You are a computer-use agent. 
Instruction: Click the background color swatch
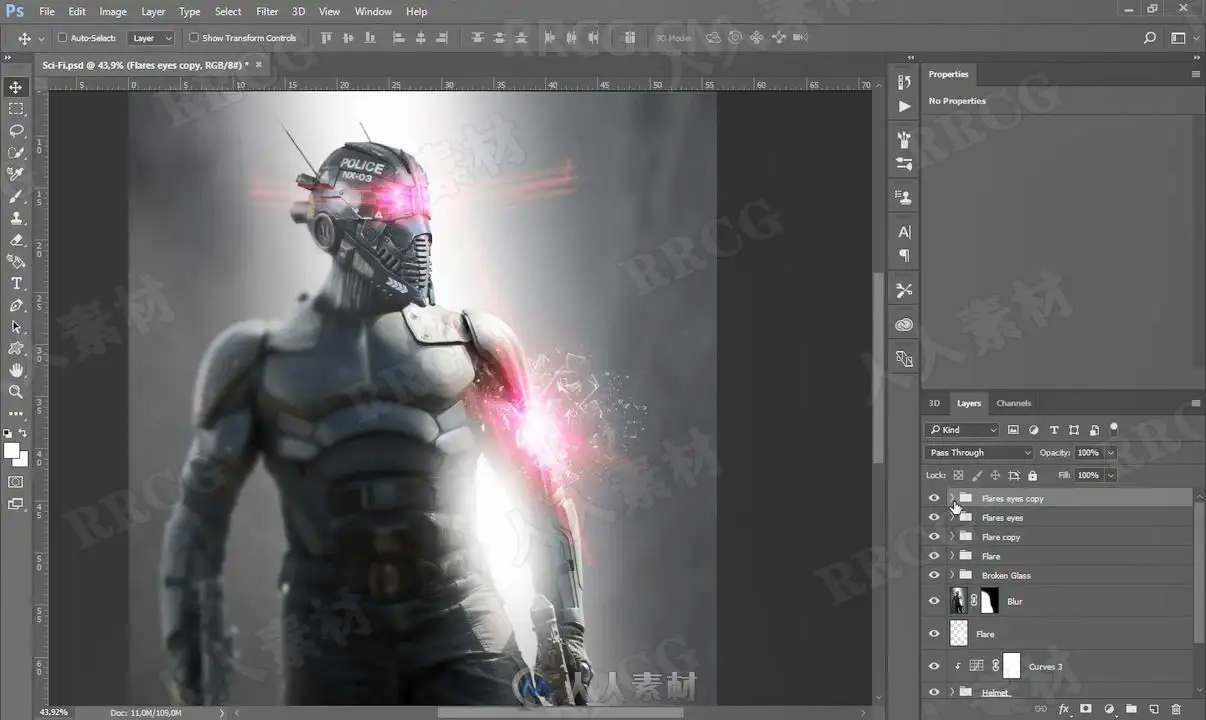click(x=23, y=460)
